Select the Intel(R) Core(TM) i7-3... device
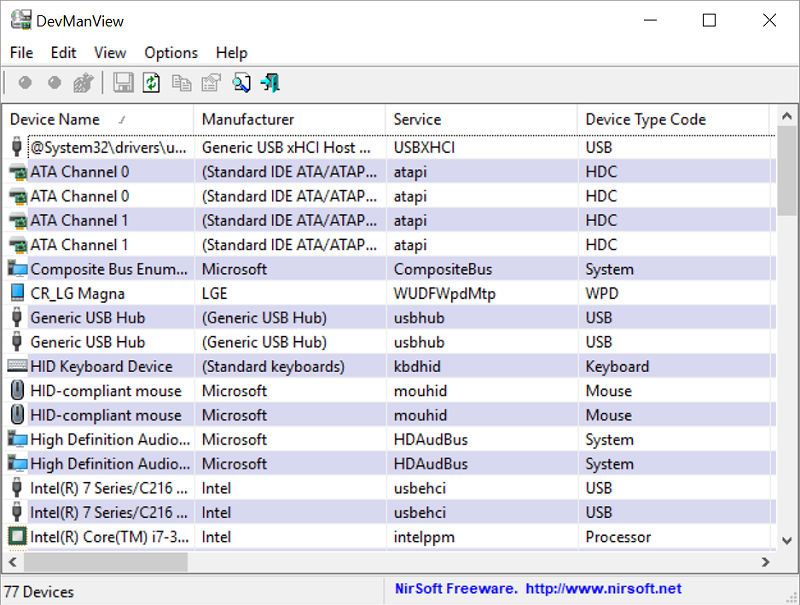The width and height of the screenshot is (800, 605). point(390,537)
